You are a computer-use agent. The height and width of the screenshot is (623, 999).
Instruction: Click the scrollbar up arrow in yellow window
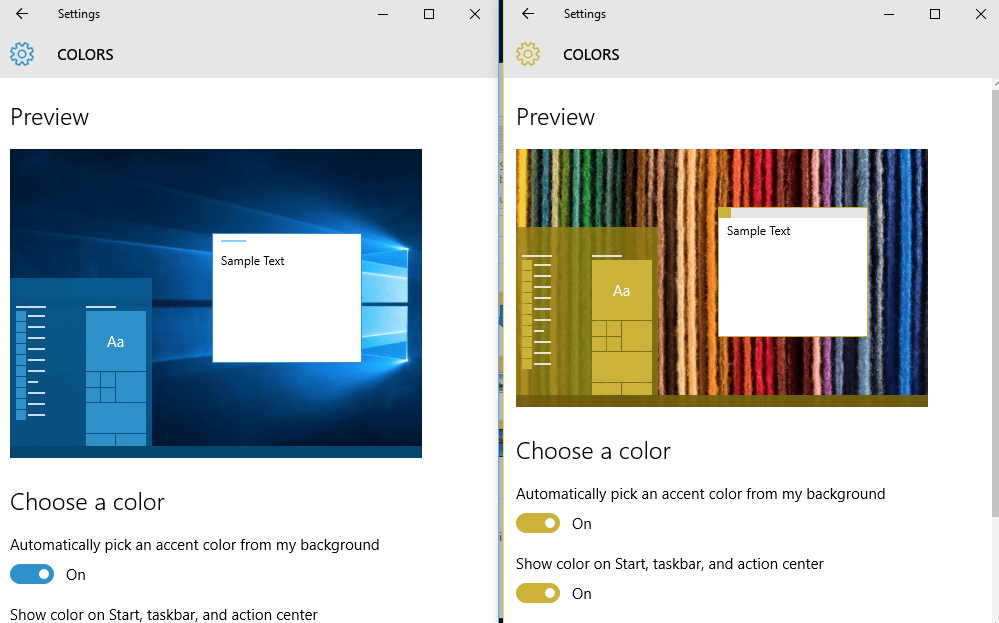pos(993,84)
